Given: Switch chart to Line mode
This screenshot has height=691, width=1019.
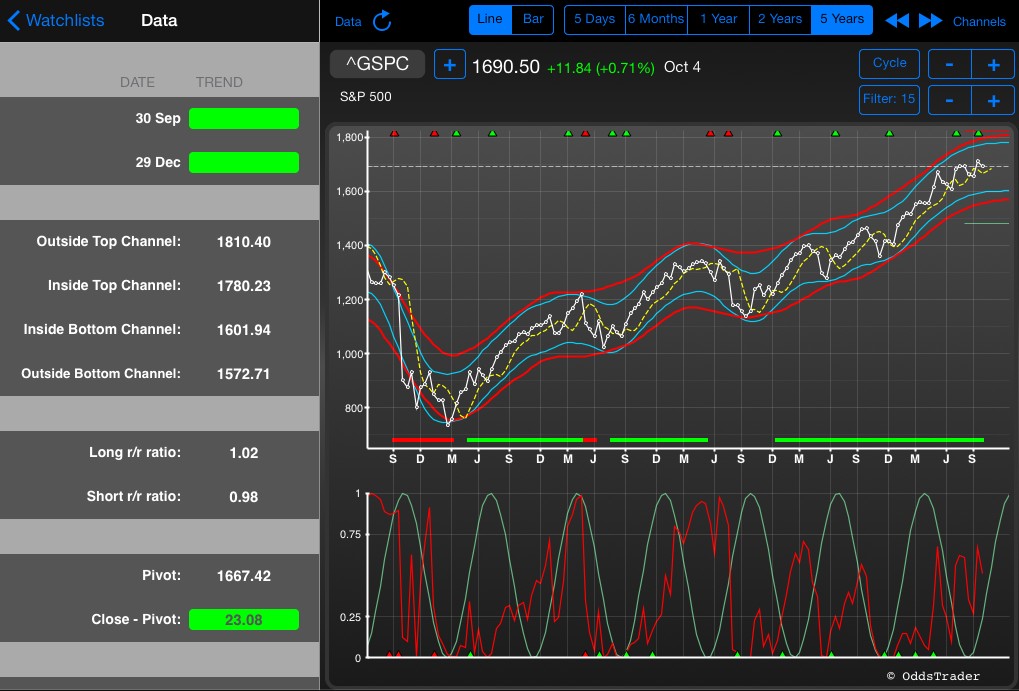Looking at the screenshot, I should tap(490, 19).
